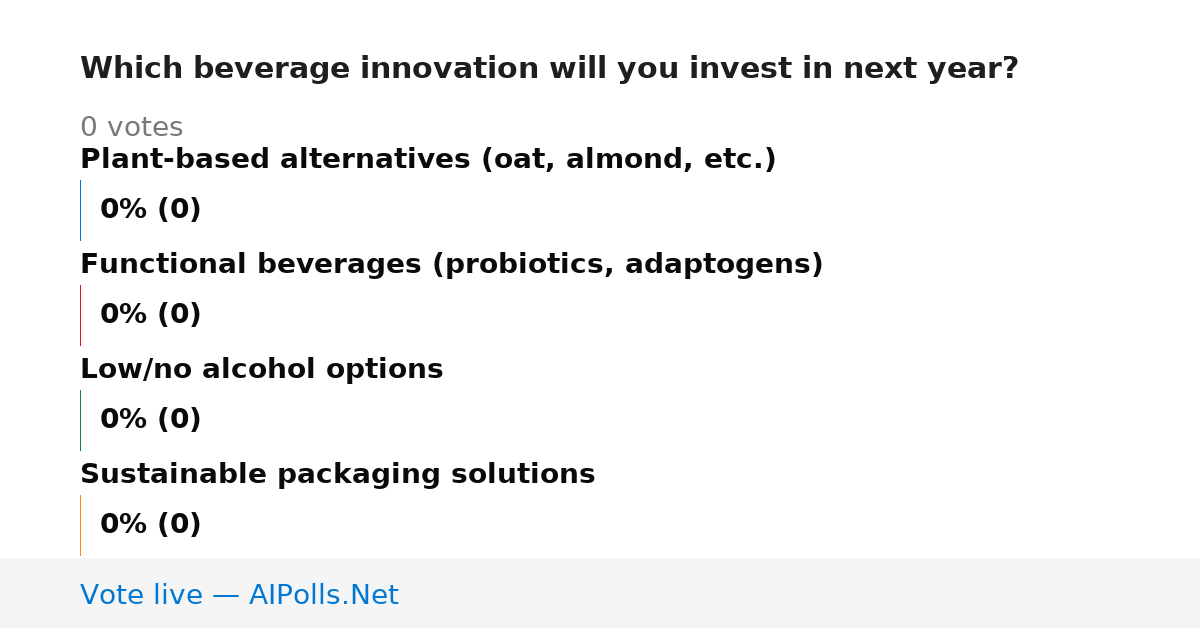The width and height of the screenshot is (1200, 628).
Task: Click the '0 votes' total count
Action: point(131,128)
